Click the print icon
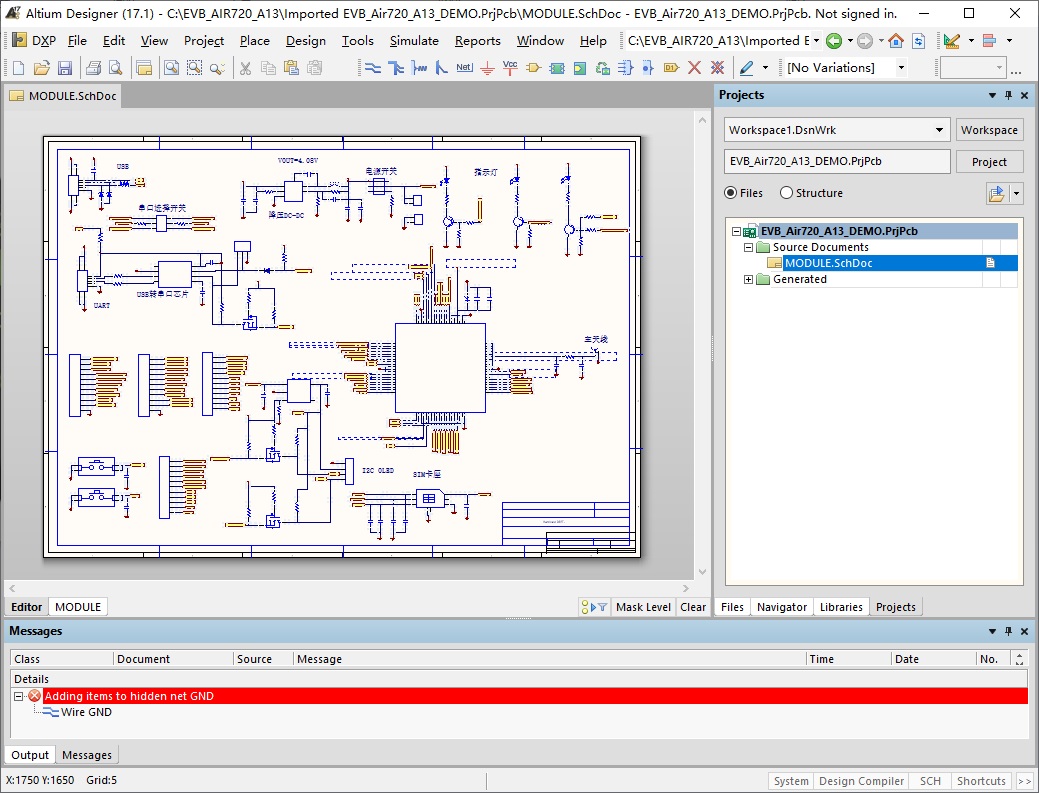This screenshot has width=1039, height=793. (93, 68)
